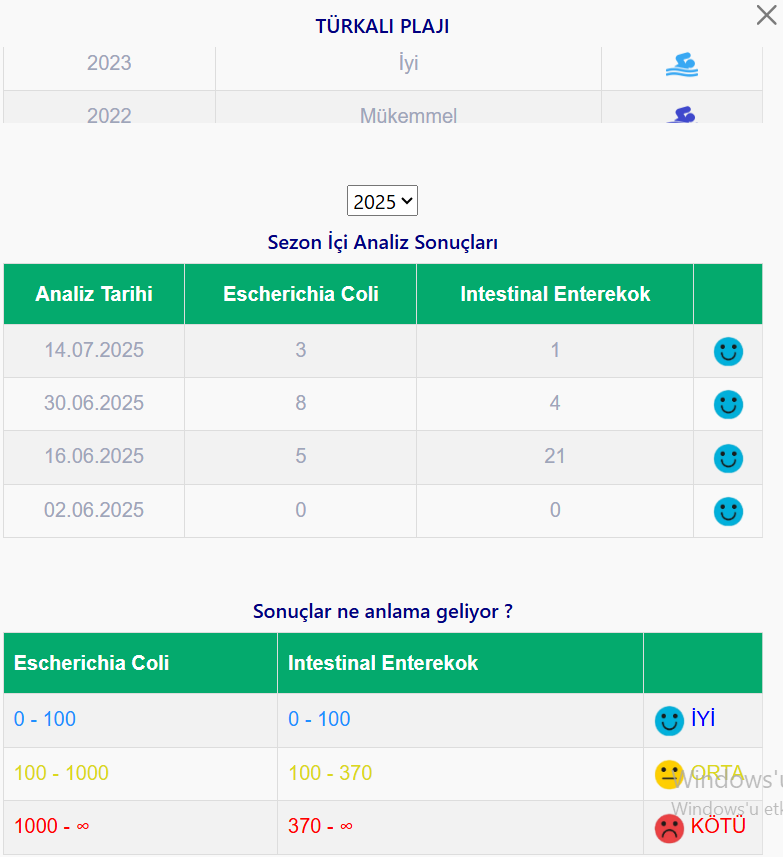Click the E. Coli range 100 - 1000
Screen dimensions: 783x857
[61, 773]
